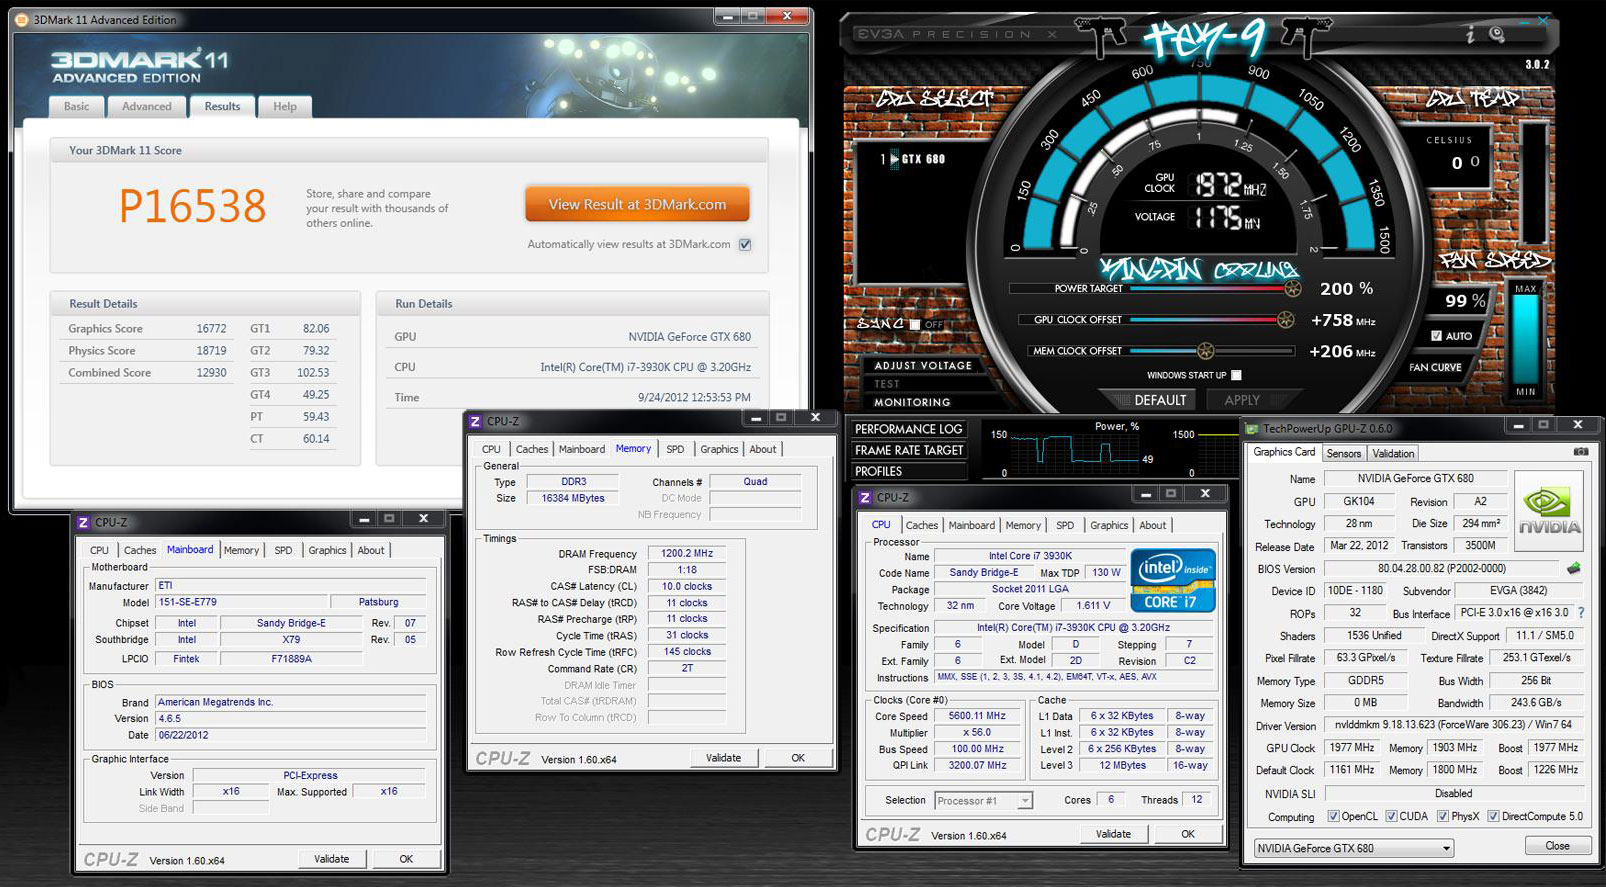The height and width of the screenshot is (887, 1606).
Task: Uncheck the AUTO fan speed checkbox
Action: coord(1437,336)
